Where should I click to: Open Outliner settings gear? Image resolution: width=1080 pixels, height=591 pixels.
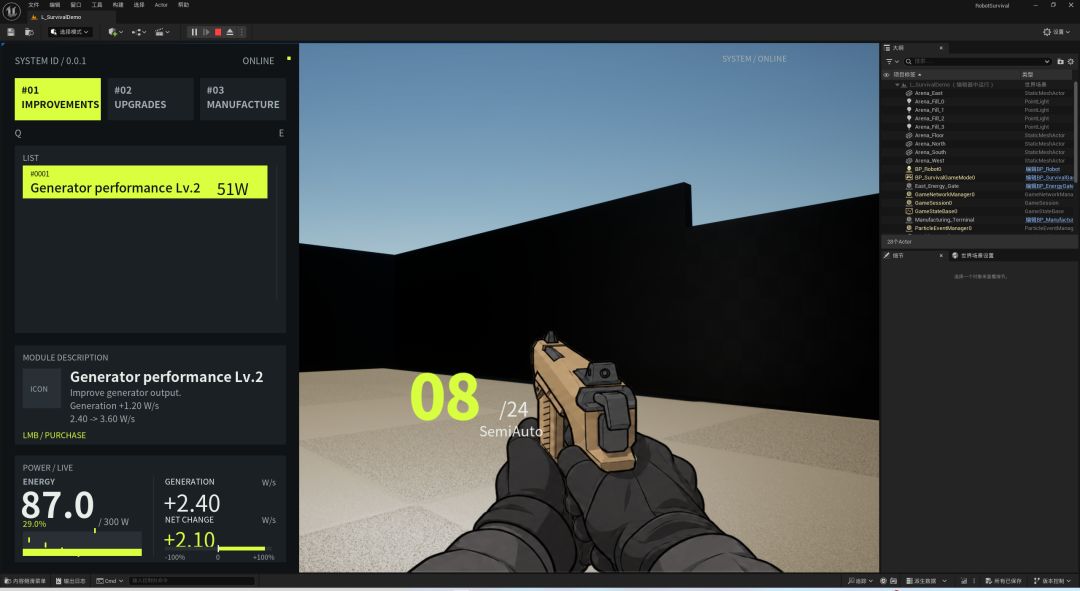[1070, 61]
